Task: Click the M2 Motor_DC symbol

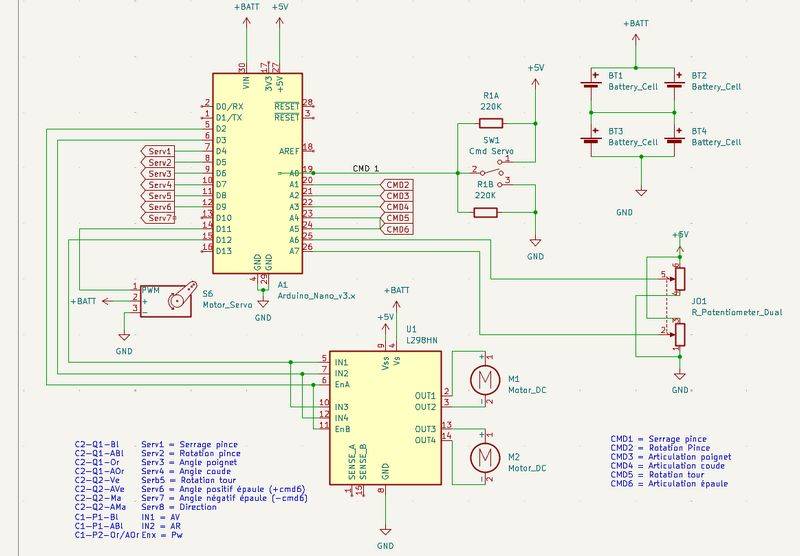Action: coord(483,457)
